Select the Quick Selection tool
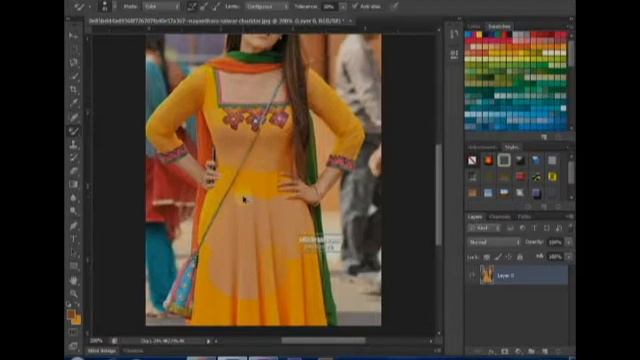This screenshot has width=640, height=360. pos(73,76)
